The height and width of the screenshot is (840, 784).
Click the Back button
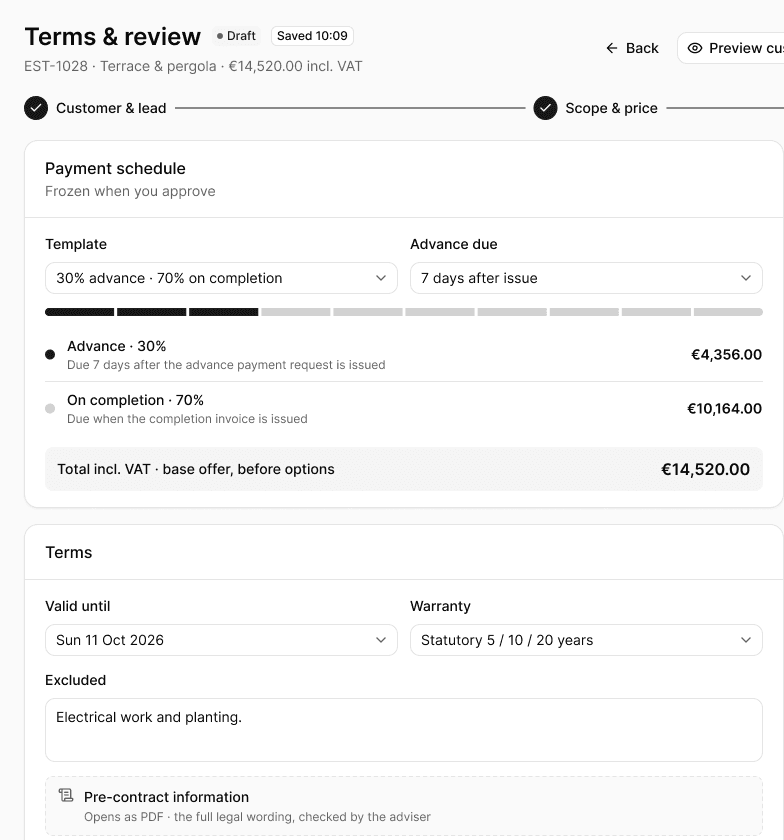point(632,48)
